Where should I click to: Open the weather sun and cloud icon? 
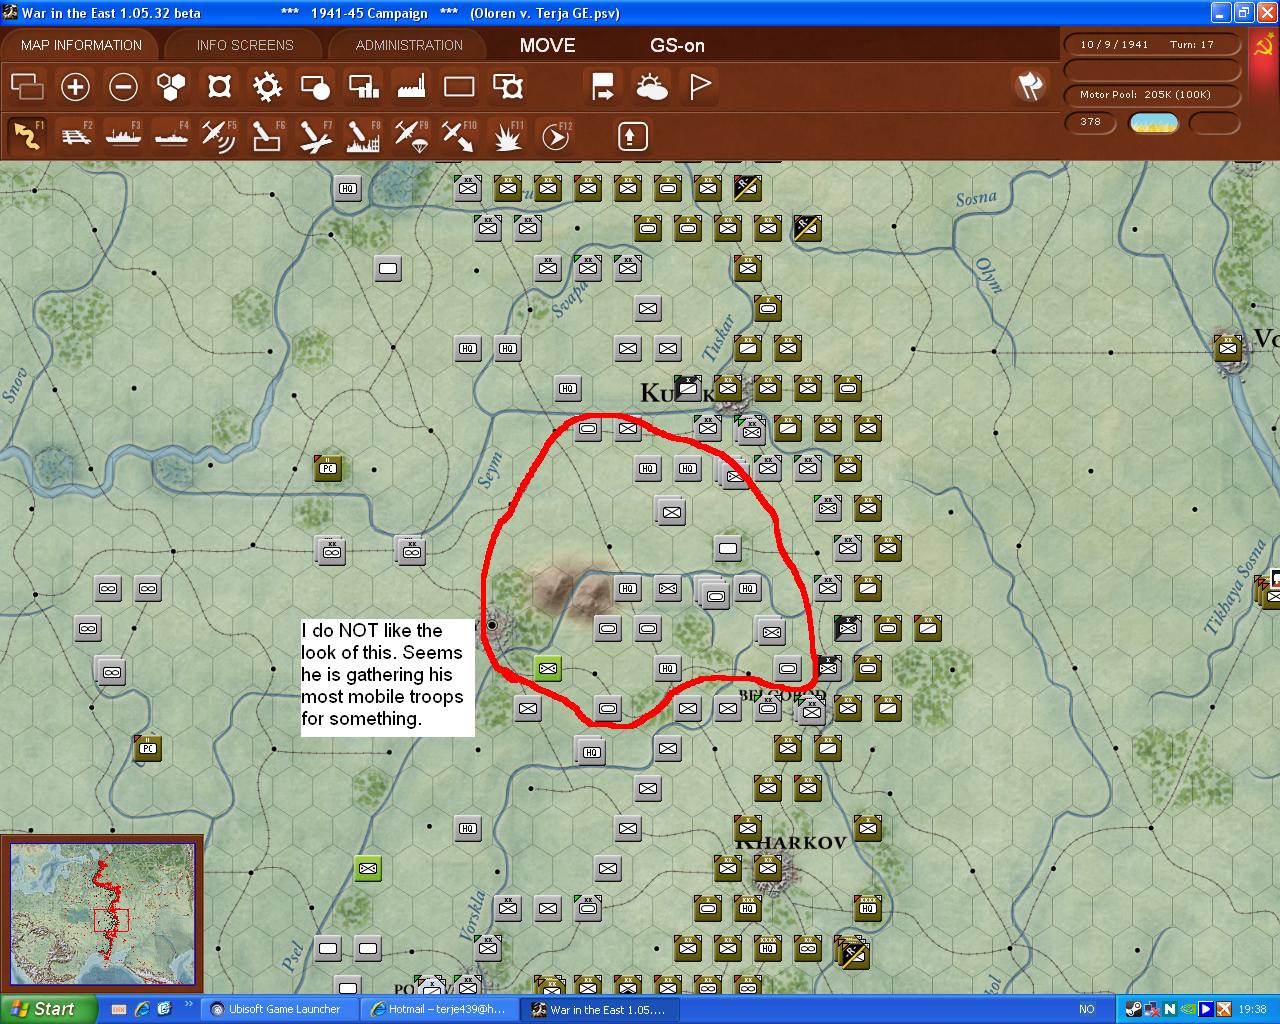[652, 87]
